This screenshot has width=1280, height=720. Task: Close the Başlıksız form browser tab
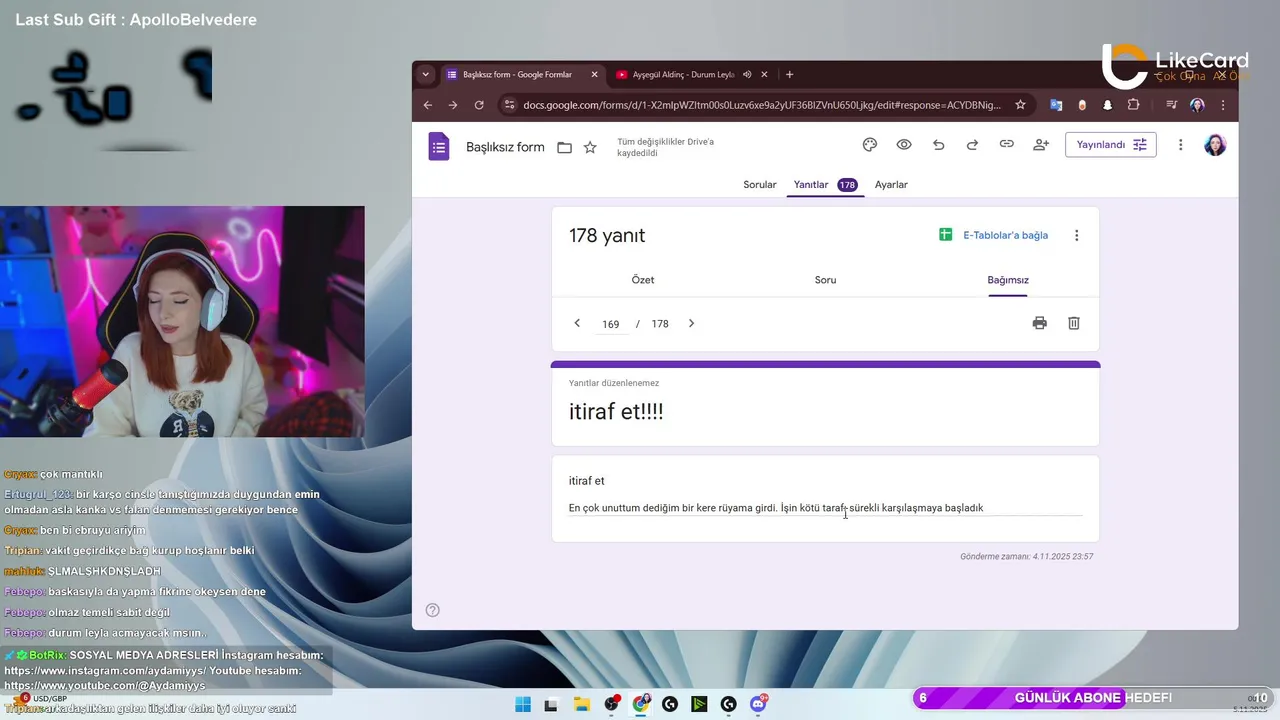595,74
